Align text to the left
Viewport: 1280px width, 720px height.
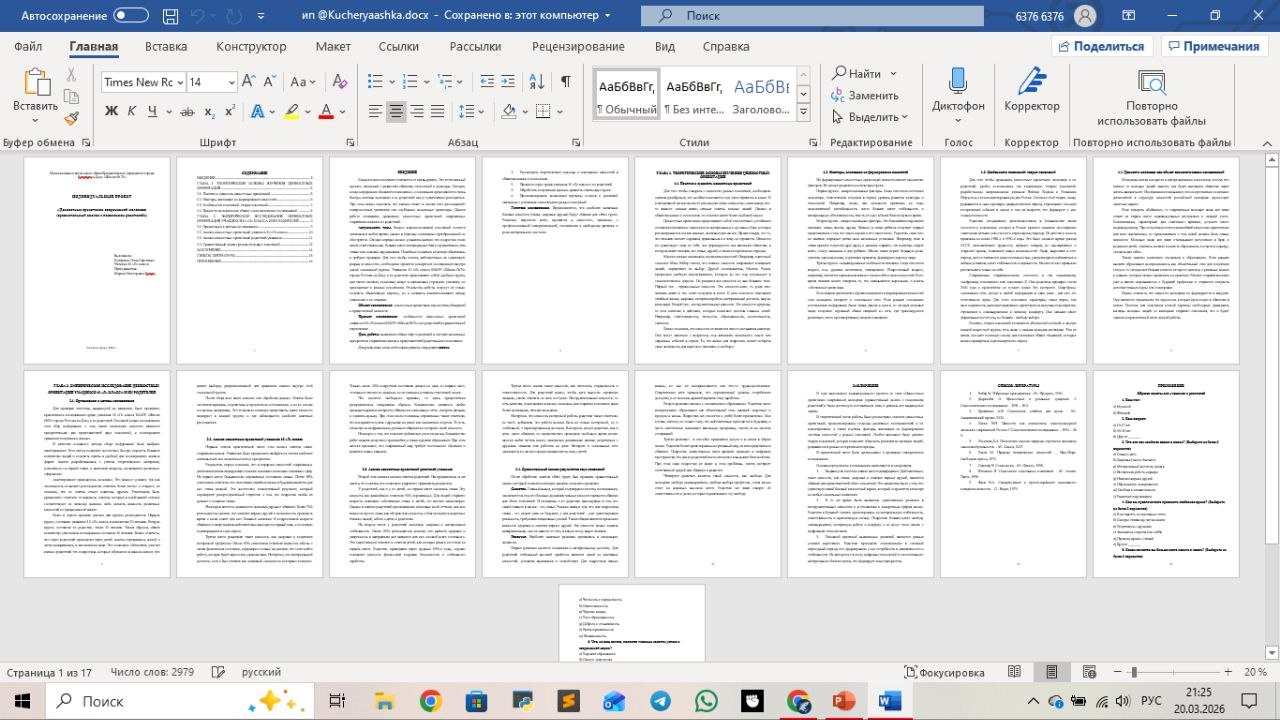click(376, 111)
